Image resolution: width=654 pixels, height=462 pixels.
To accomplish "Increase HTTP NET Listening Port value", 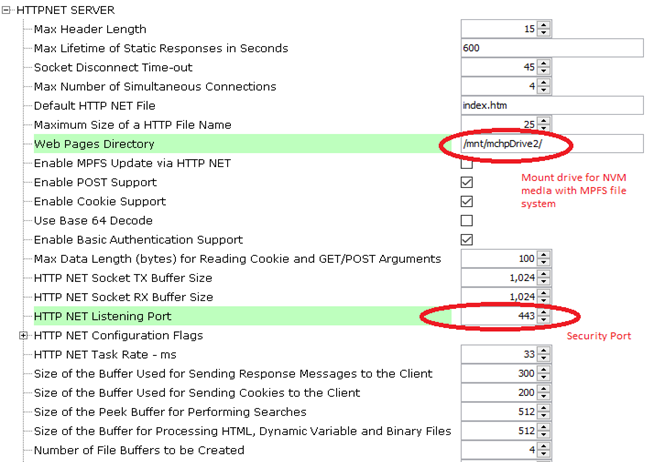I will [544, 312].
